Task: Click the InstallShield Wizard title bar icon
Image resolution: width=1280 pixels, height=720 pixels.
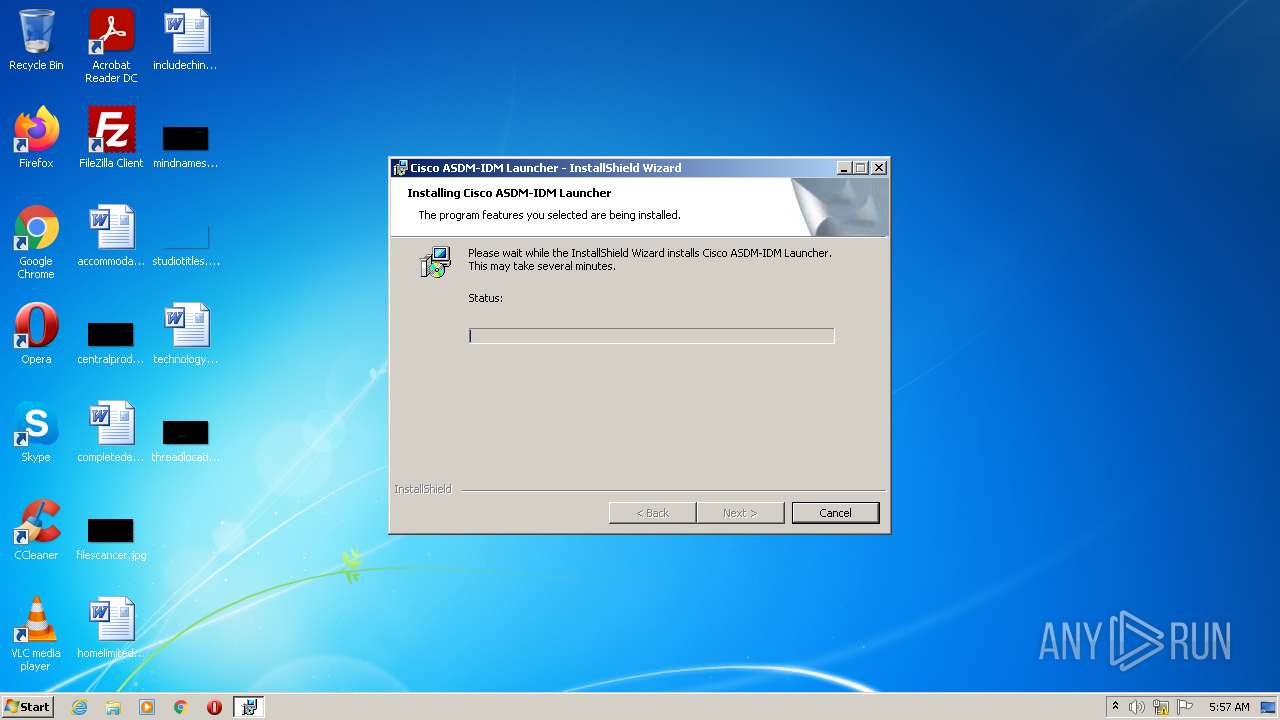Action: pyautogui.click(x=400, y=168)
